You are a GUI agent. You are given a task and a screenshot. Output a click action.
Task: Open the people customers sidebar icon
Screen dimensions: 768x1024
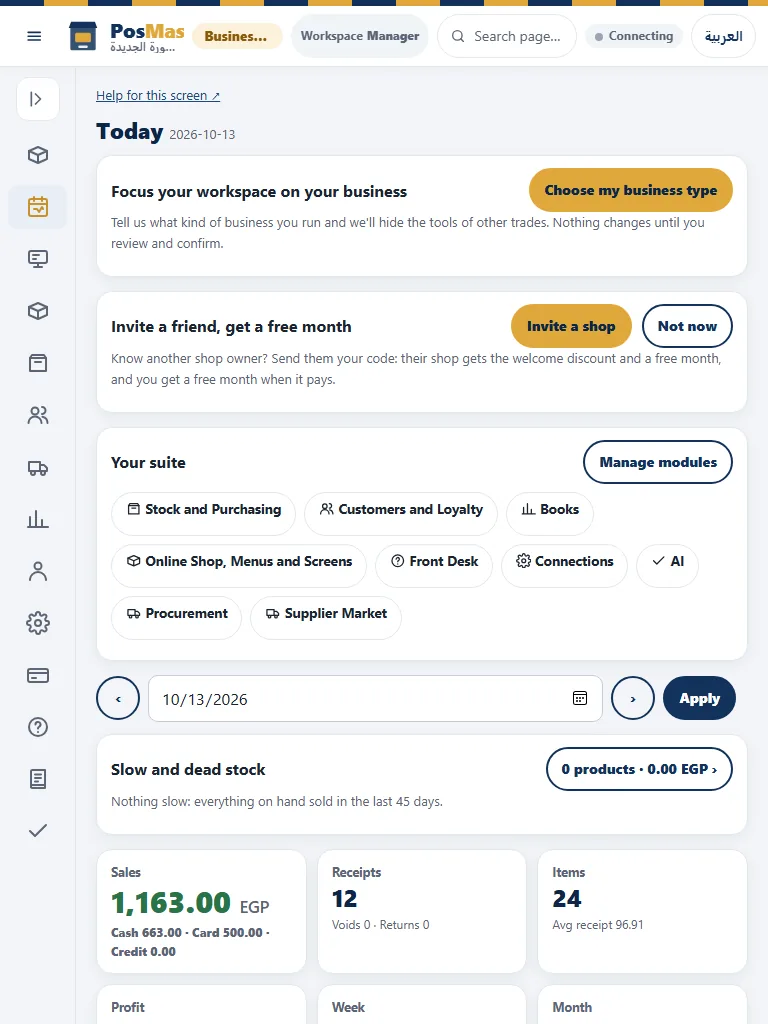[38, 415]
